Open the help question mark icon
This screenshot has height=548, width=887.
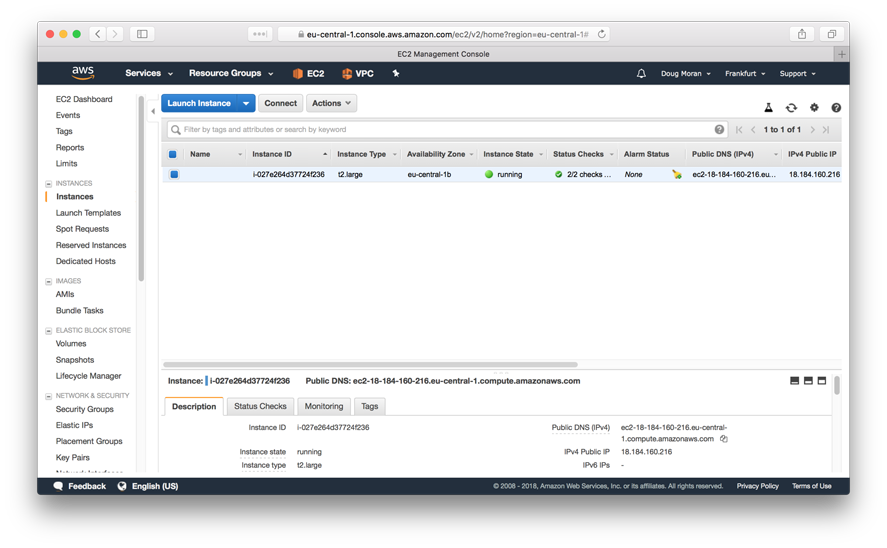[x=836, y=107]
